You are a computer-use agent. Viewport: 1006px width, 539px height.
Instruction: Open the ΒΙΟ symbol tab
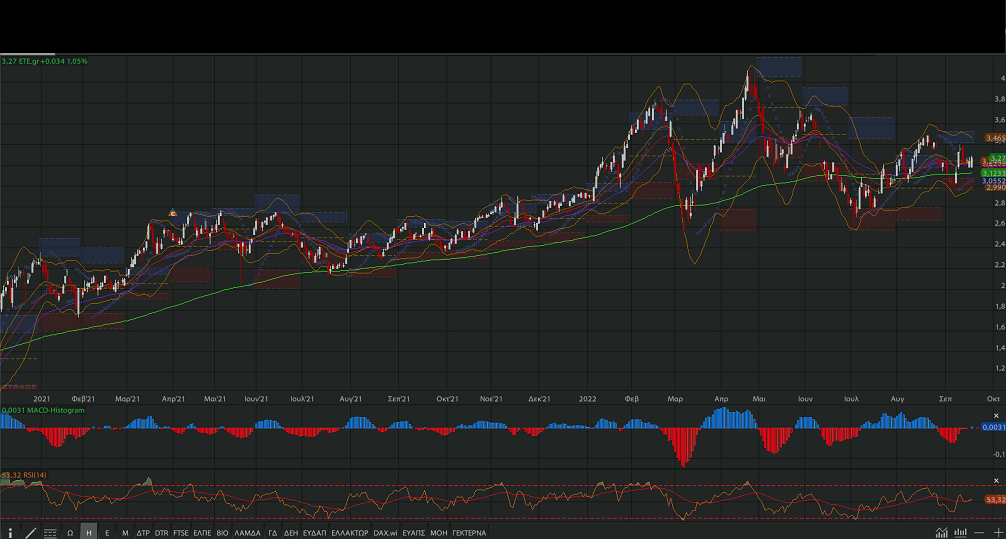pyautogui.click(x=223, y=533)
